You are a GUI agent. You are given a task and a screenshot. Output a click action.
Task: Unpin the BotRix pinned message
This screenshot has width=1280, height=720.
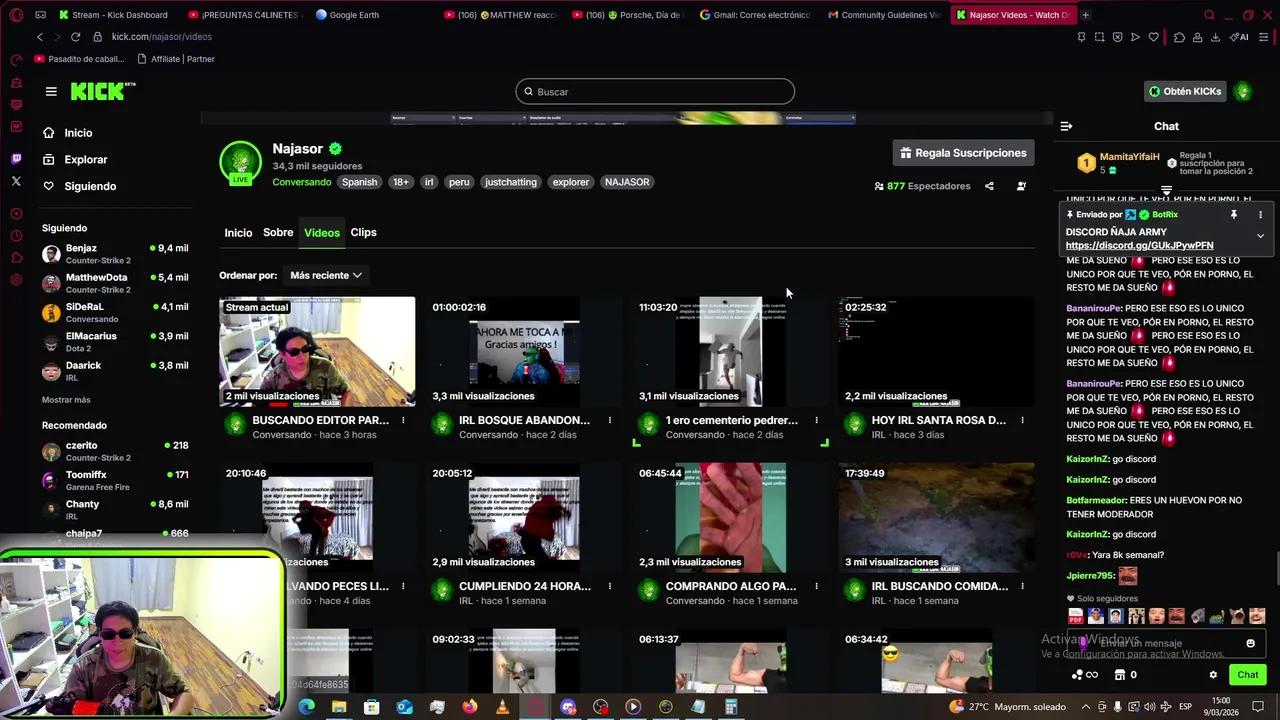(x=1234, y=215)
